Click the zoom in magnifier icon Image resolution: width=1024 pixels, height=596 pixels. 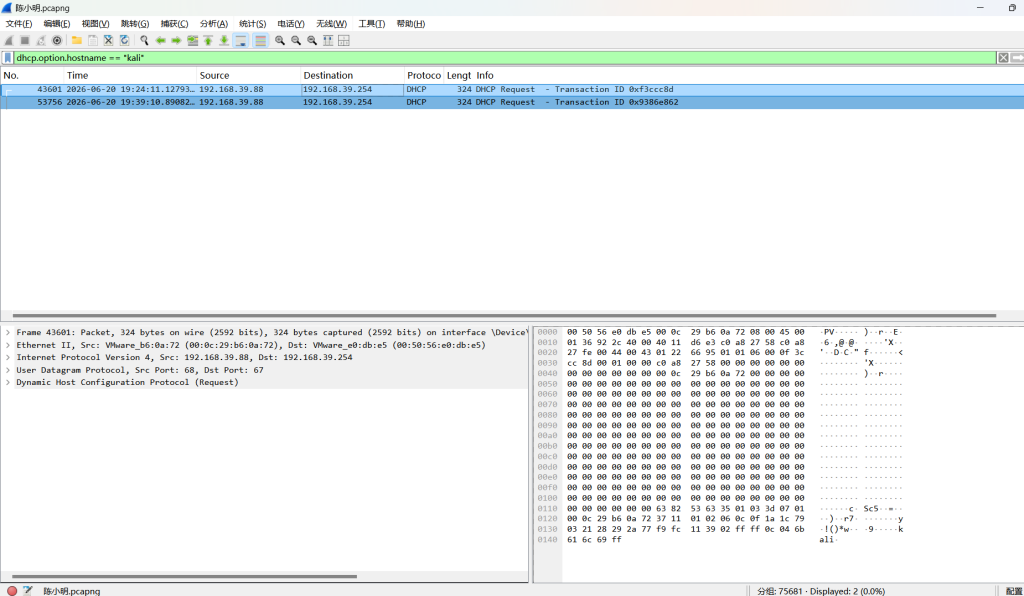pyautogui.click(x=280, y=40)
